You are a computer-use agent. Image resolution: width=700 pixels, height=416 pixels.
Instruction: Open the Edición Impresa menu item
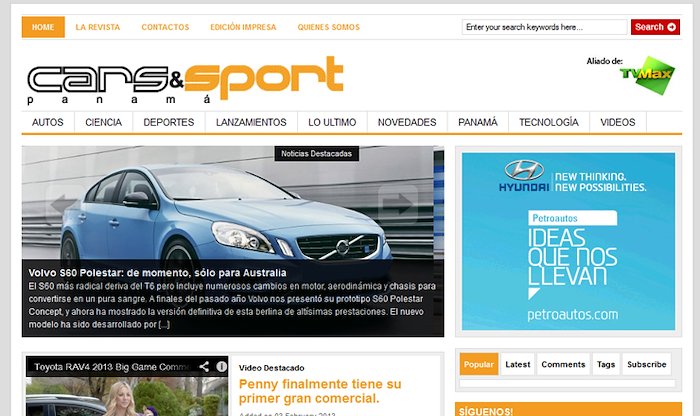(243, 27)
